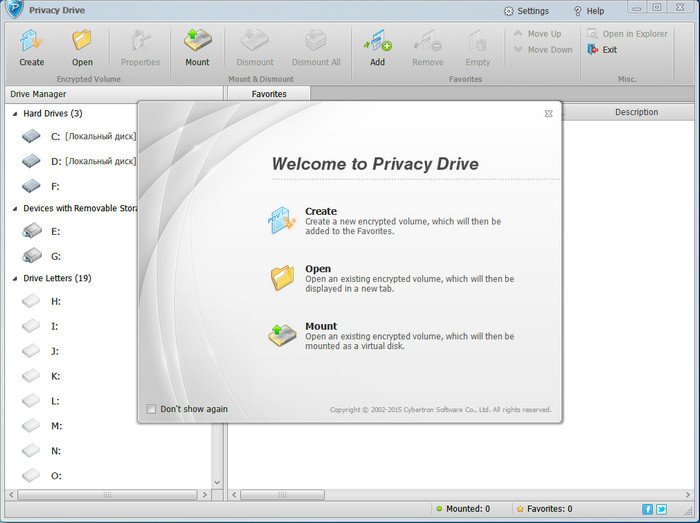
Task: Click the Dismount toolbar icon
Action: point(255,41)
